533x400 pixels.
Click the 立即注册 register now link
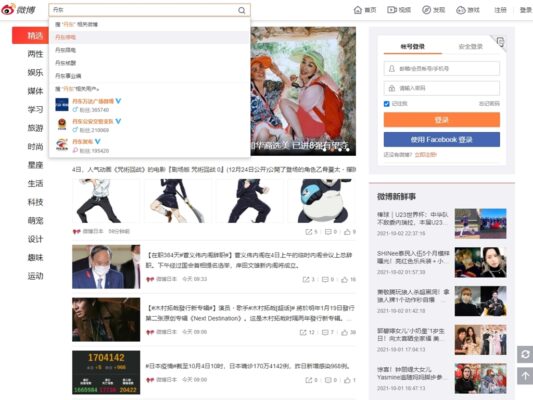pyautogui.click(x=426, y=155)
